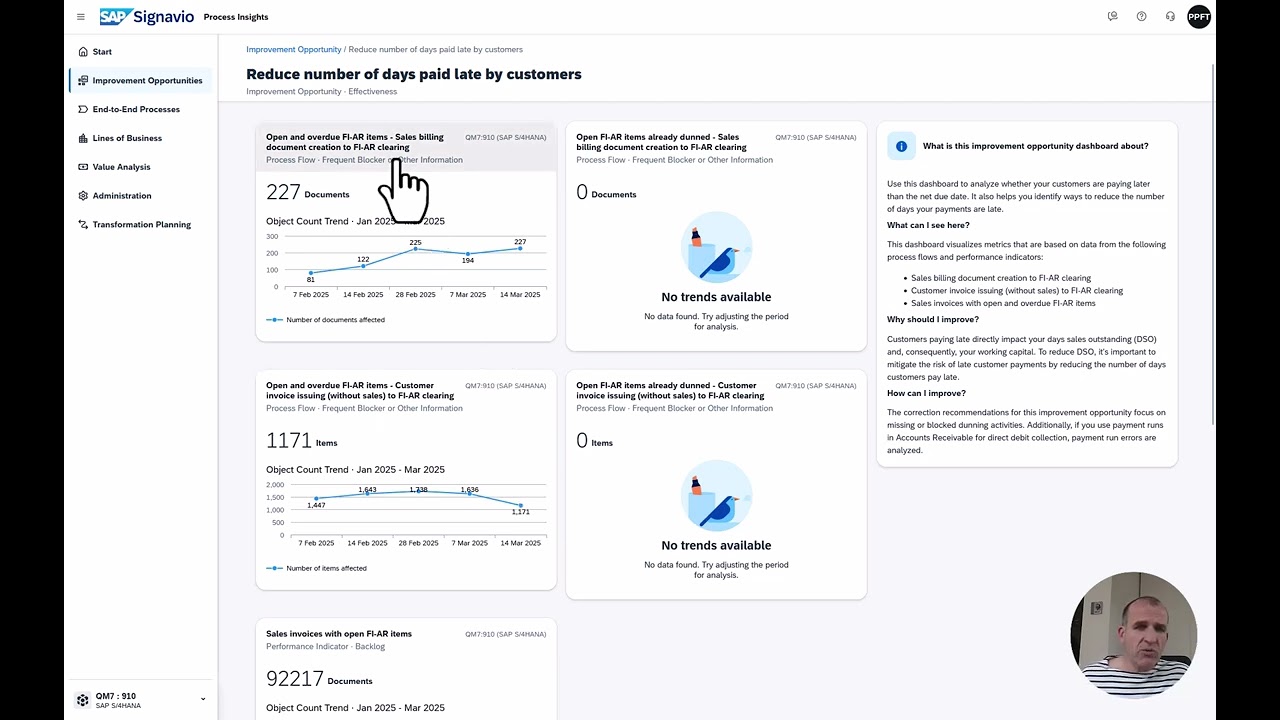Go to Start in the sidebar
The width and height of the screenshot is (1280, 720).
pyautogui.click(x=102, y=52)
